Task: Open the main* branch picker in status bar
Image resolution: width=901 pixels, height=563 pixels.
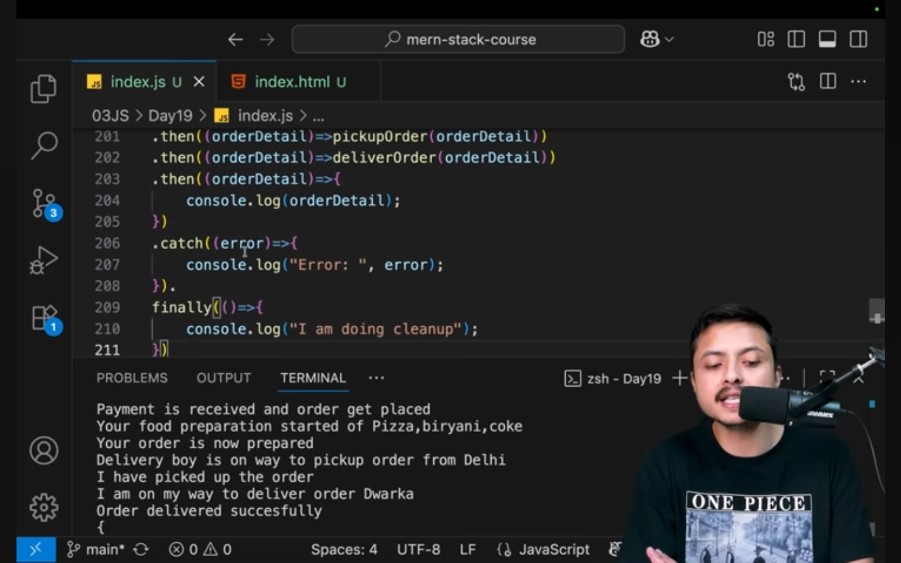Action: pos(95,550)
